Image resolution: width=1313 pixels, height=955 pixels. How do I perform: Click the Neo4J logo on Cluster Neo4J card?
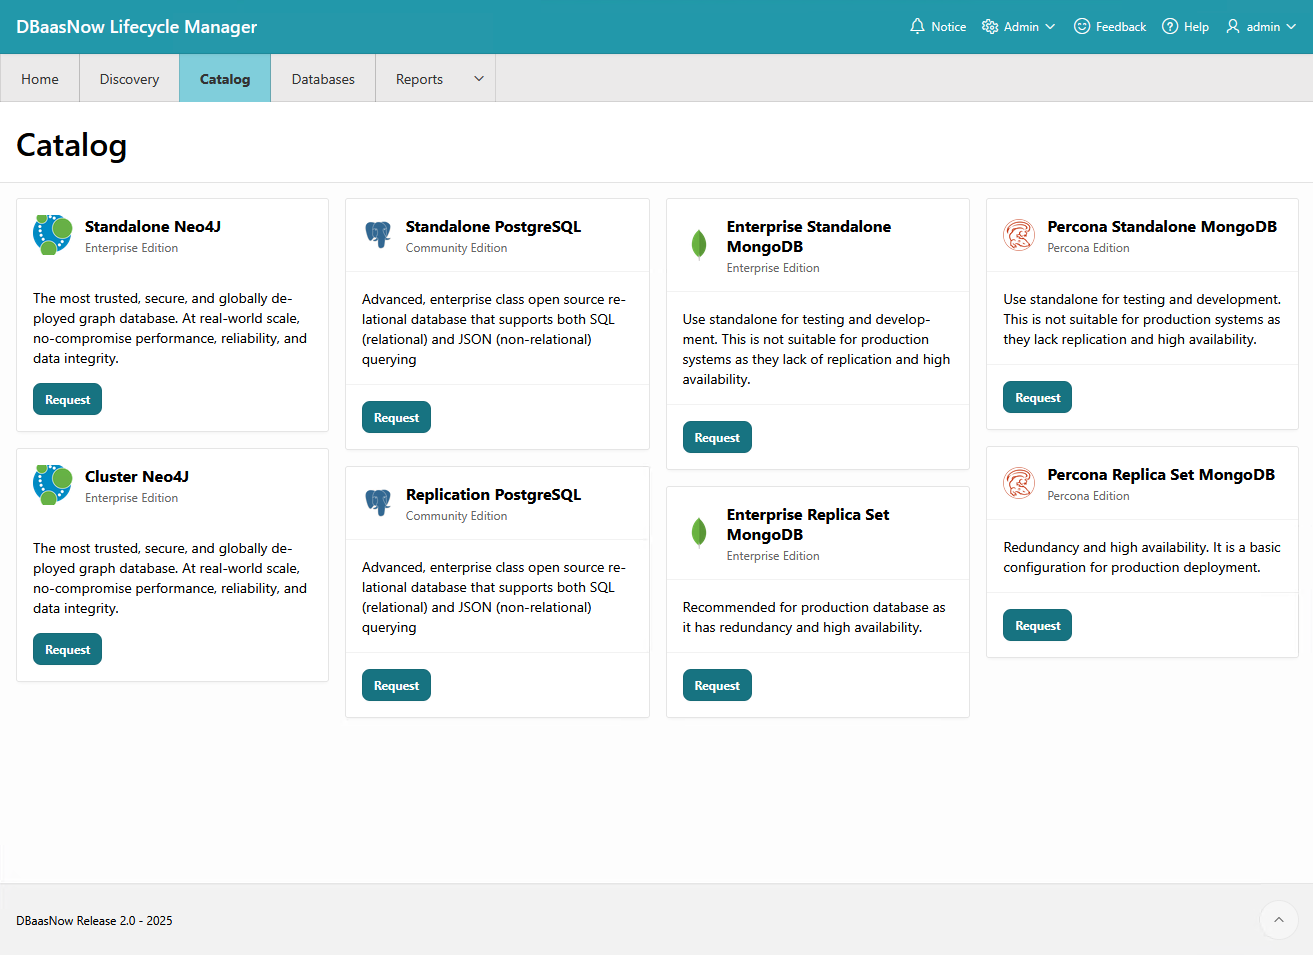click(53, 485)
